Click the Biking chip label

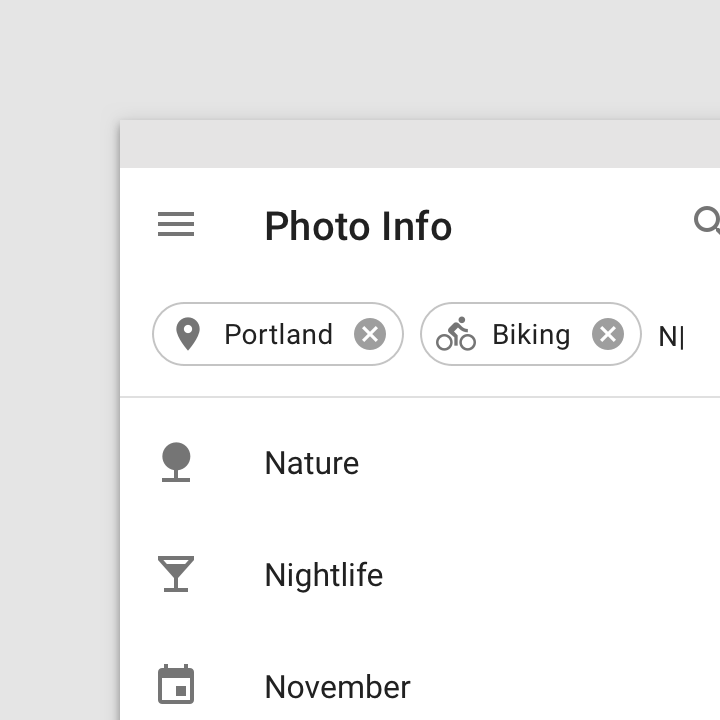coord(531,334)
